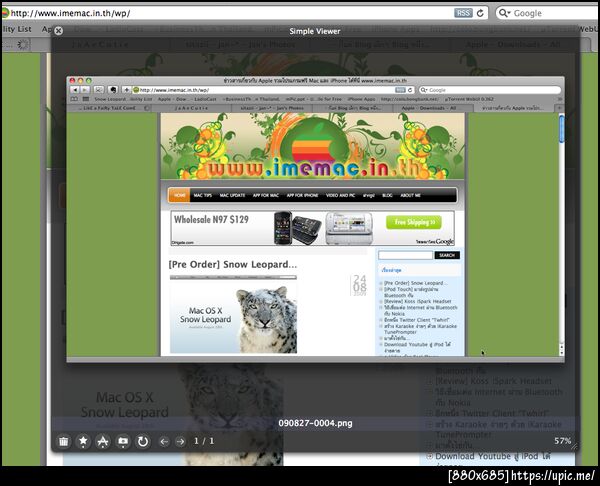600x486 pixels.
Task: Click previewed page vertical scrollbar thumb
Action: 561,129
